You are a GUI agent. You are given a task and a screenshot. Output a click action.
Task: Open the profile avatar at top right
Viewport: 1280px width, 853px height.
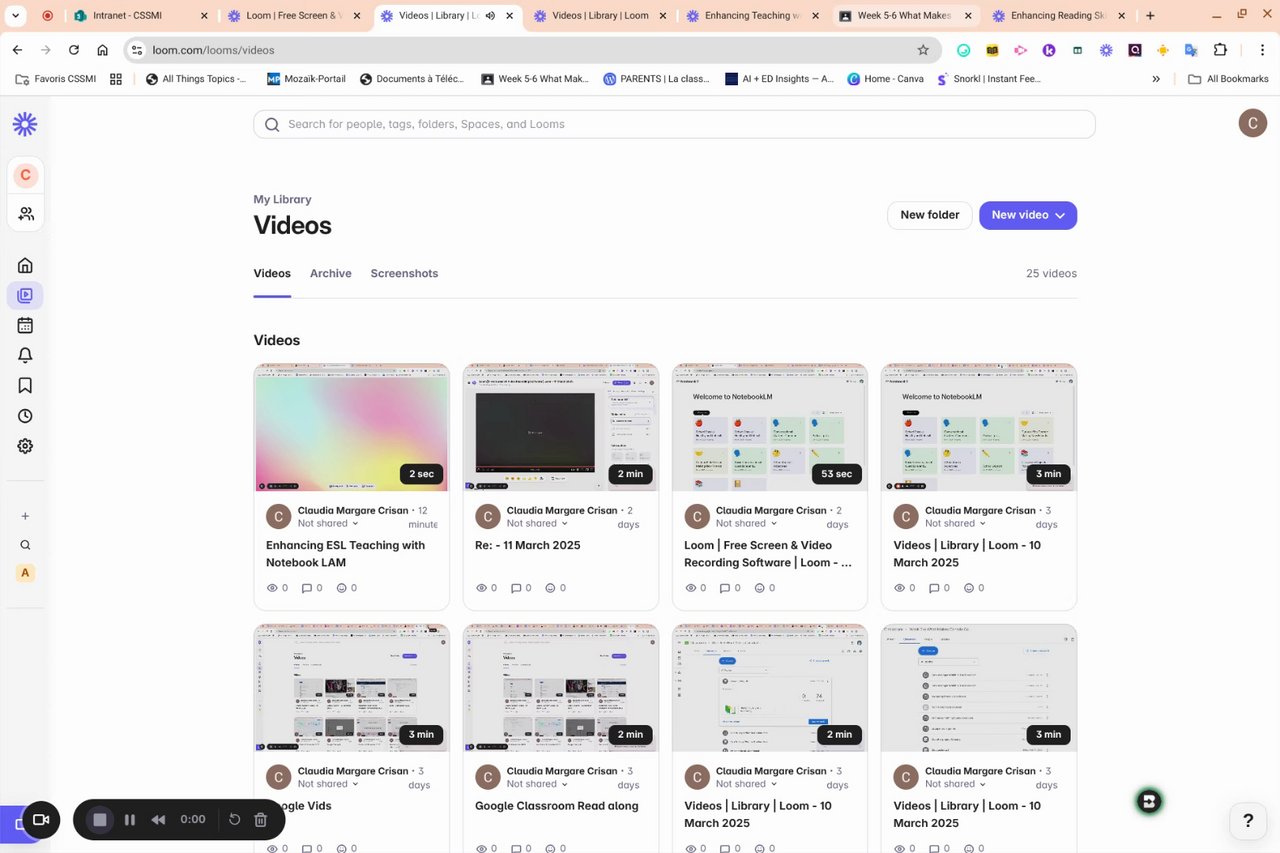[x=1253, y=123]
